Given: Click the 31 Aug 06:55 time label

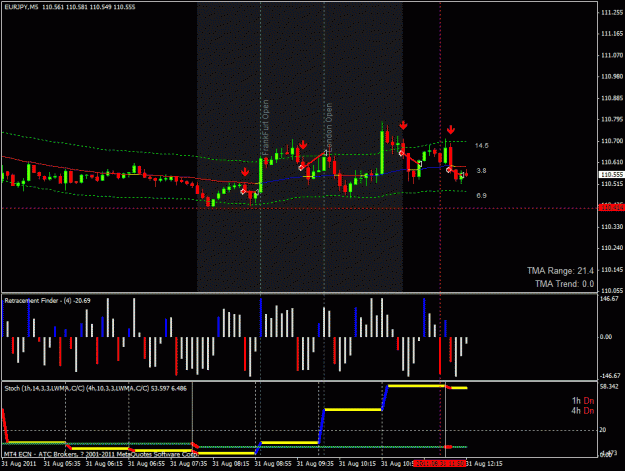Looking at the screenshot, I should 146,463.
